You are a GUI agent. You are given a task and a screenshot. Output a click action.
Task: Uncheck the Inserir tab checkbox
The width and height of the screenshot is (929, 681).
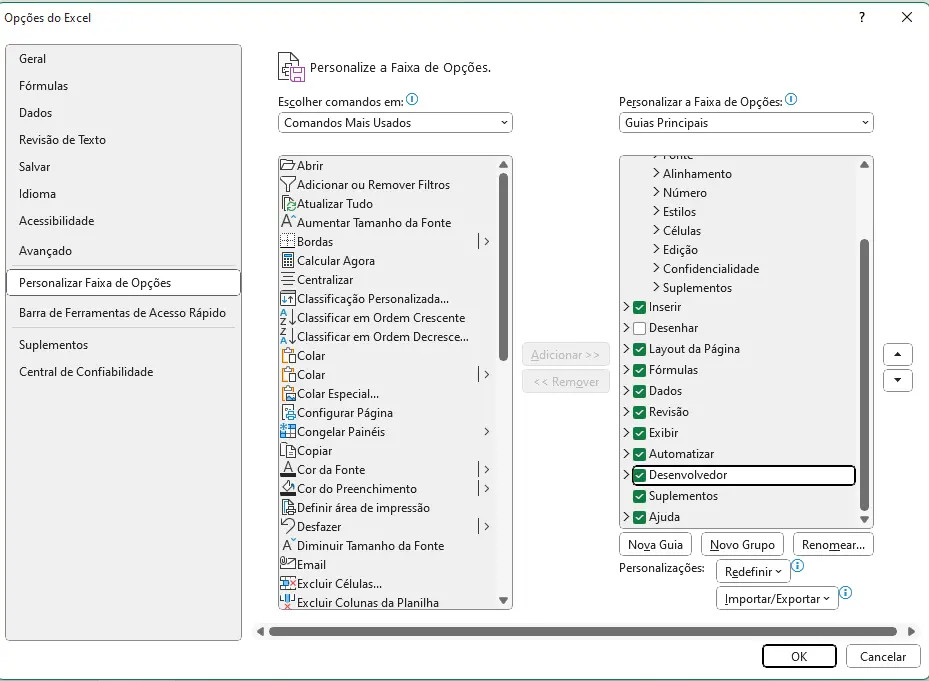[x=639, y=307]
